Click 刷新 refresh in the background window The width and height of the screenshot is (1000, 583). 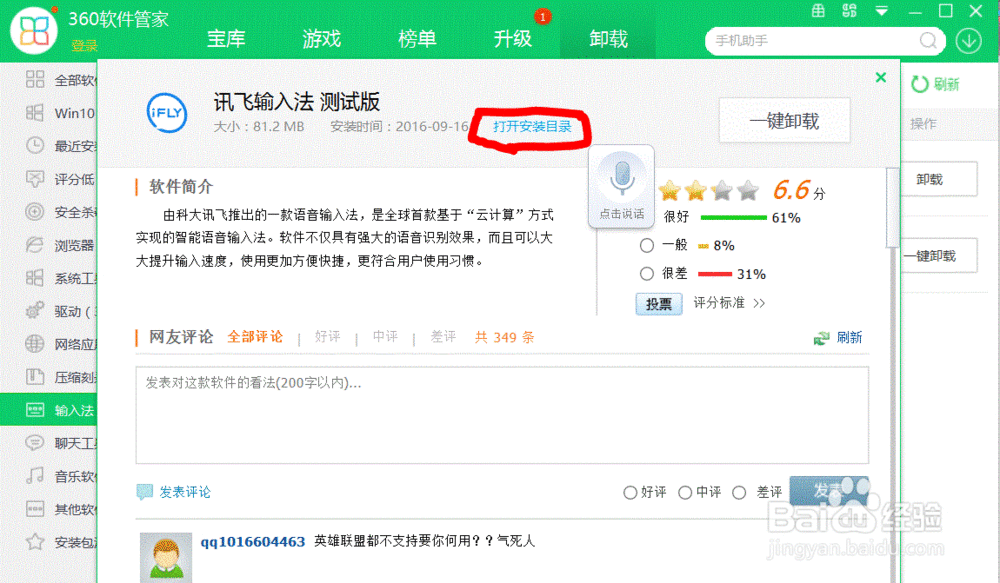(x=936, y=84)
